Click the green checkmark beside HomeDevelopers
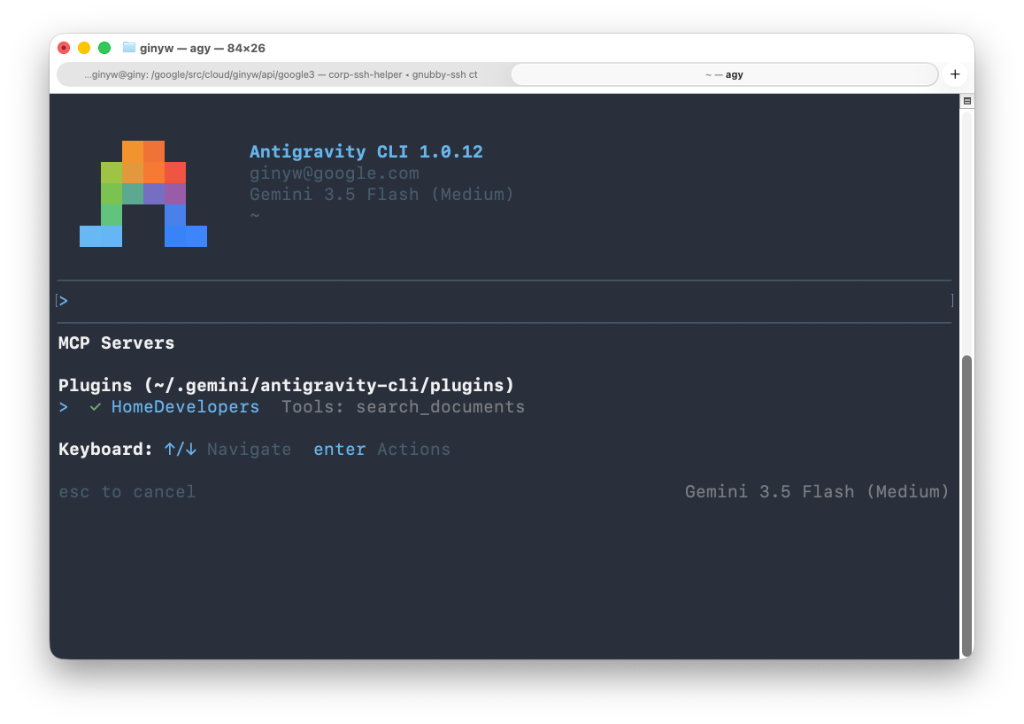1024x724 pixels. coord(95,407)
